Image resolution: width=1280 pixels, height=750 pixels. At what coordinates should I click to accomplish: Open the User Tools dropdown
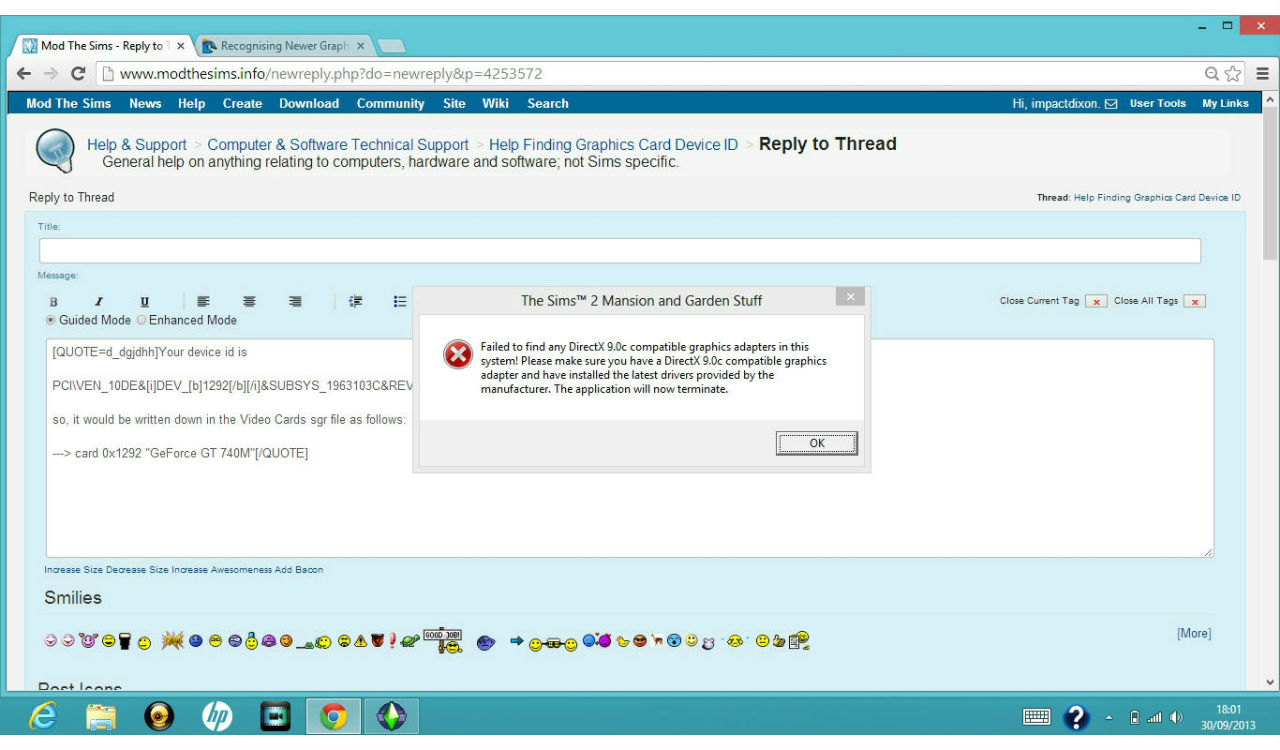1158,103
